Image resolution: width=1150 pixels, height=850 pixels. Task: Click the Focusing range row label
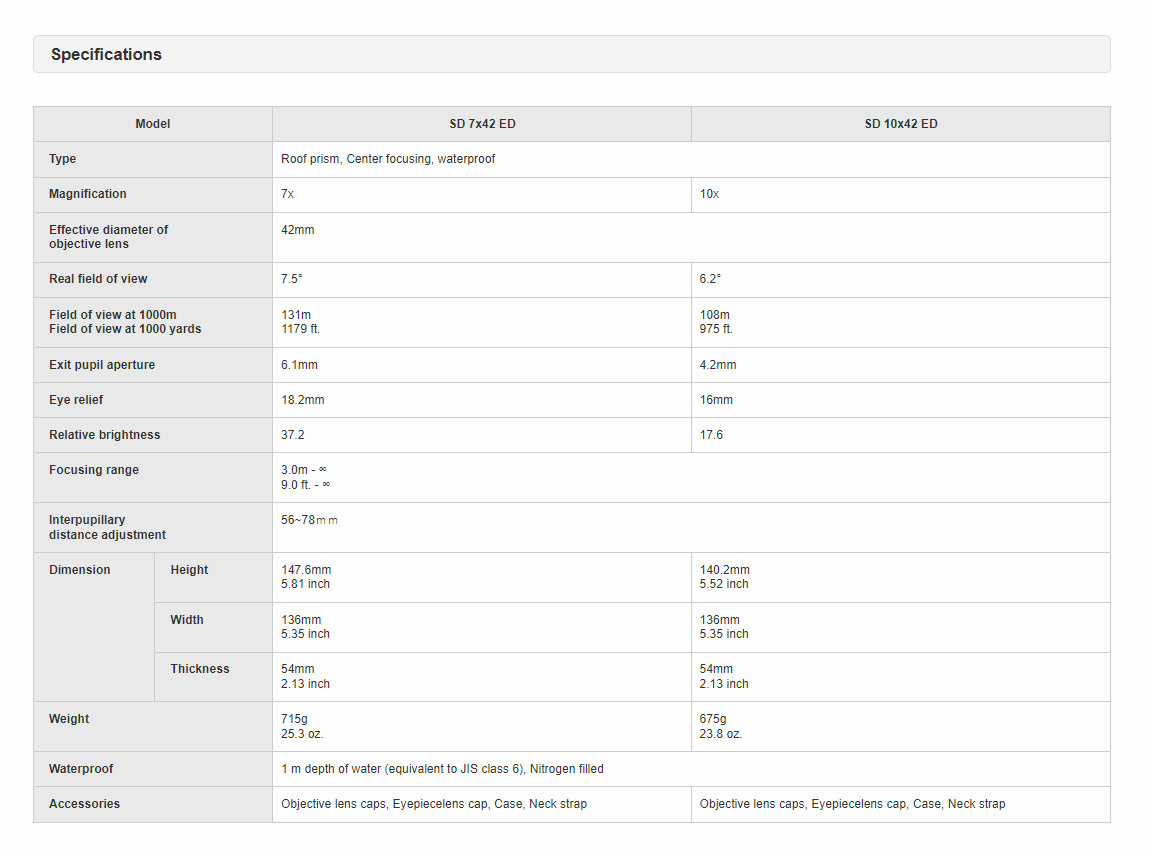point(94,470)
